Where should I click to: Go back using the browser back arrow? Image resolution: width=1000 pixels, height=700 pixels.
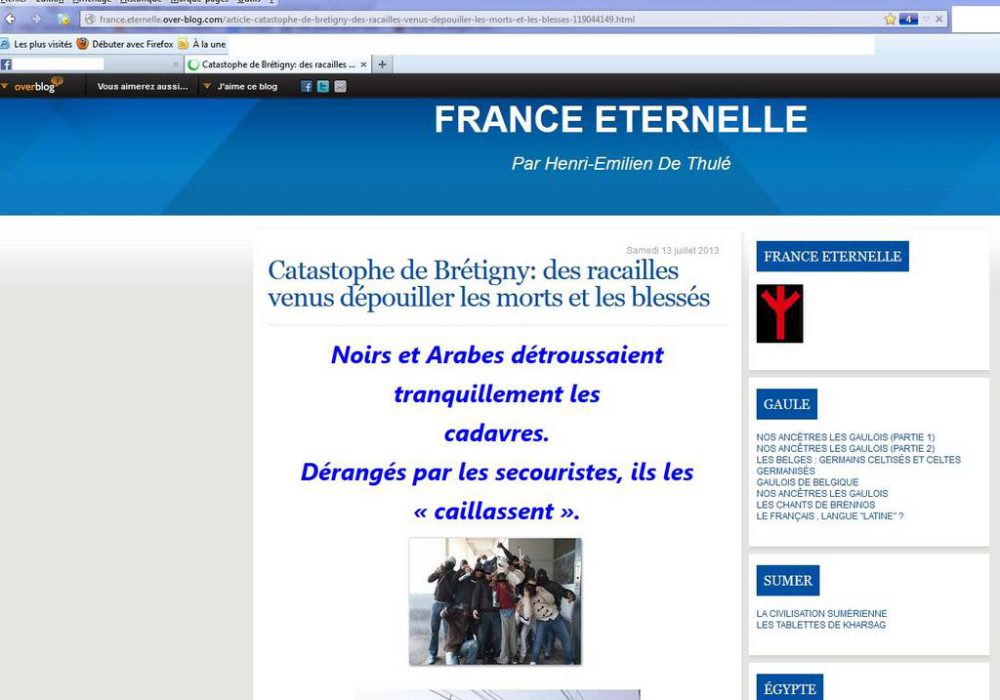10,19
